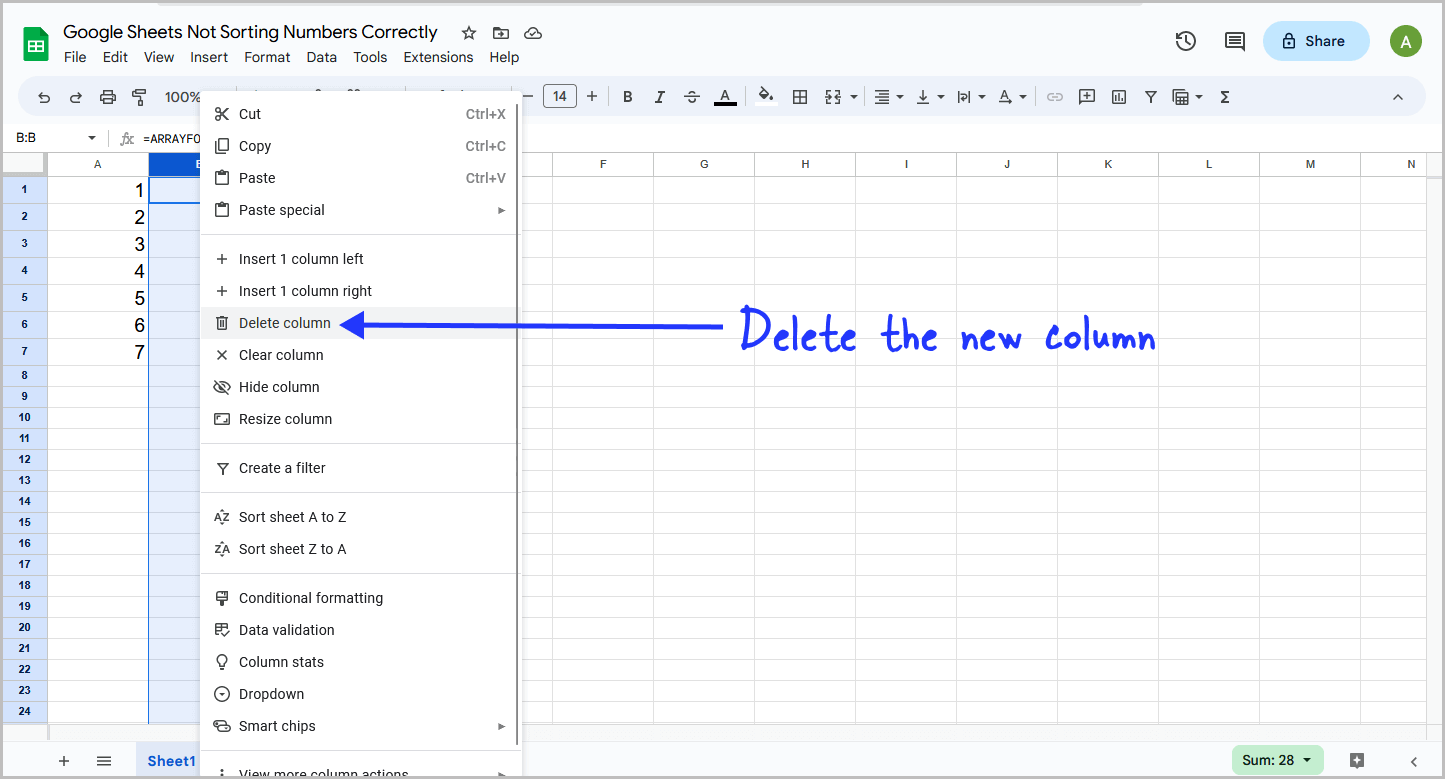
Task: Click the move to folder icon
Action: [501, 33]
